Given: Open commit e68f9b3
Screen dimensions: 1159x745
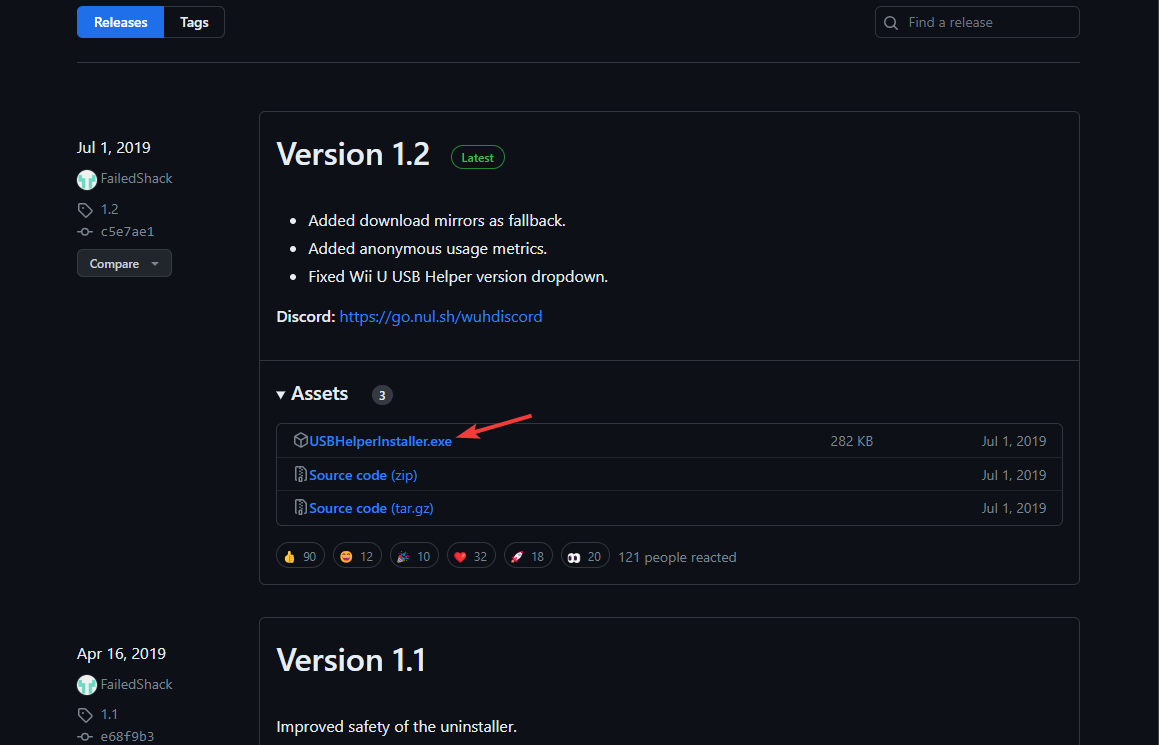Looking at the screenshot, I should 127,737.
